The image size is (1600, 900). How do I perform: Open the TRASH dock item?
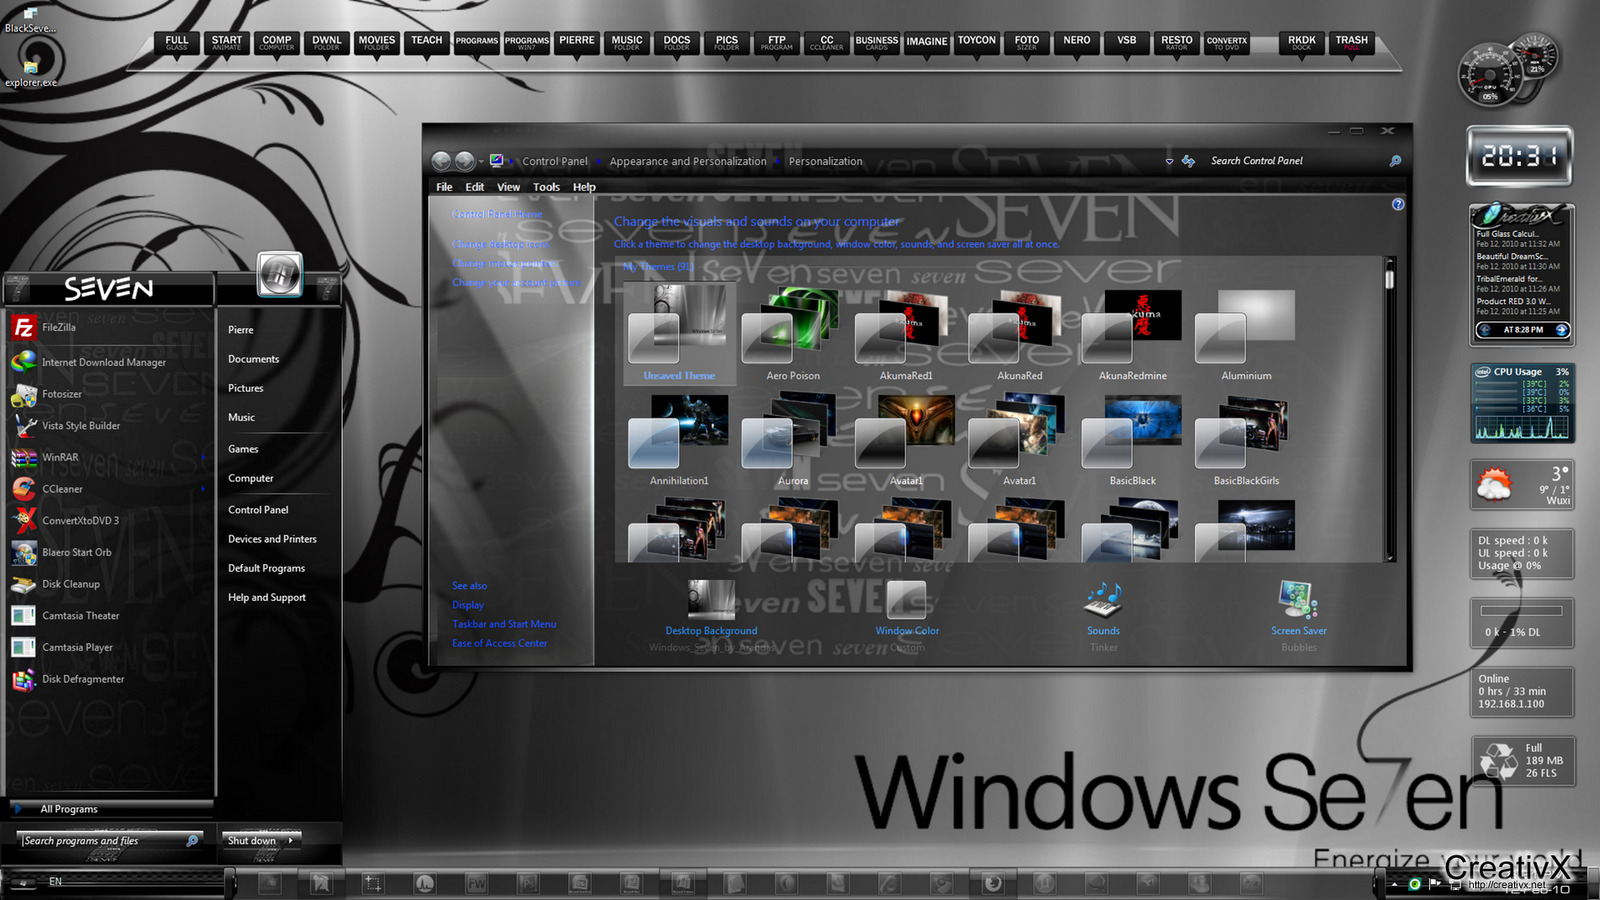pos(1352,43)
